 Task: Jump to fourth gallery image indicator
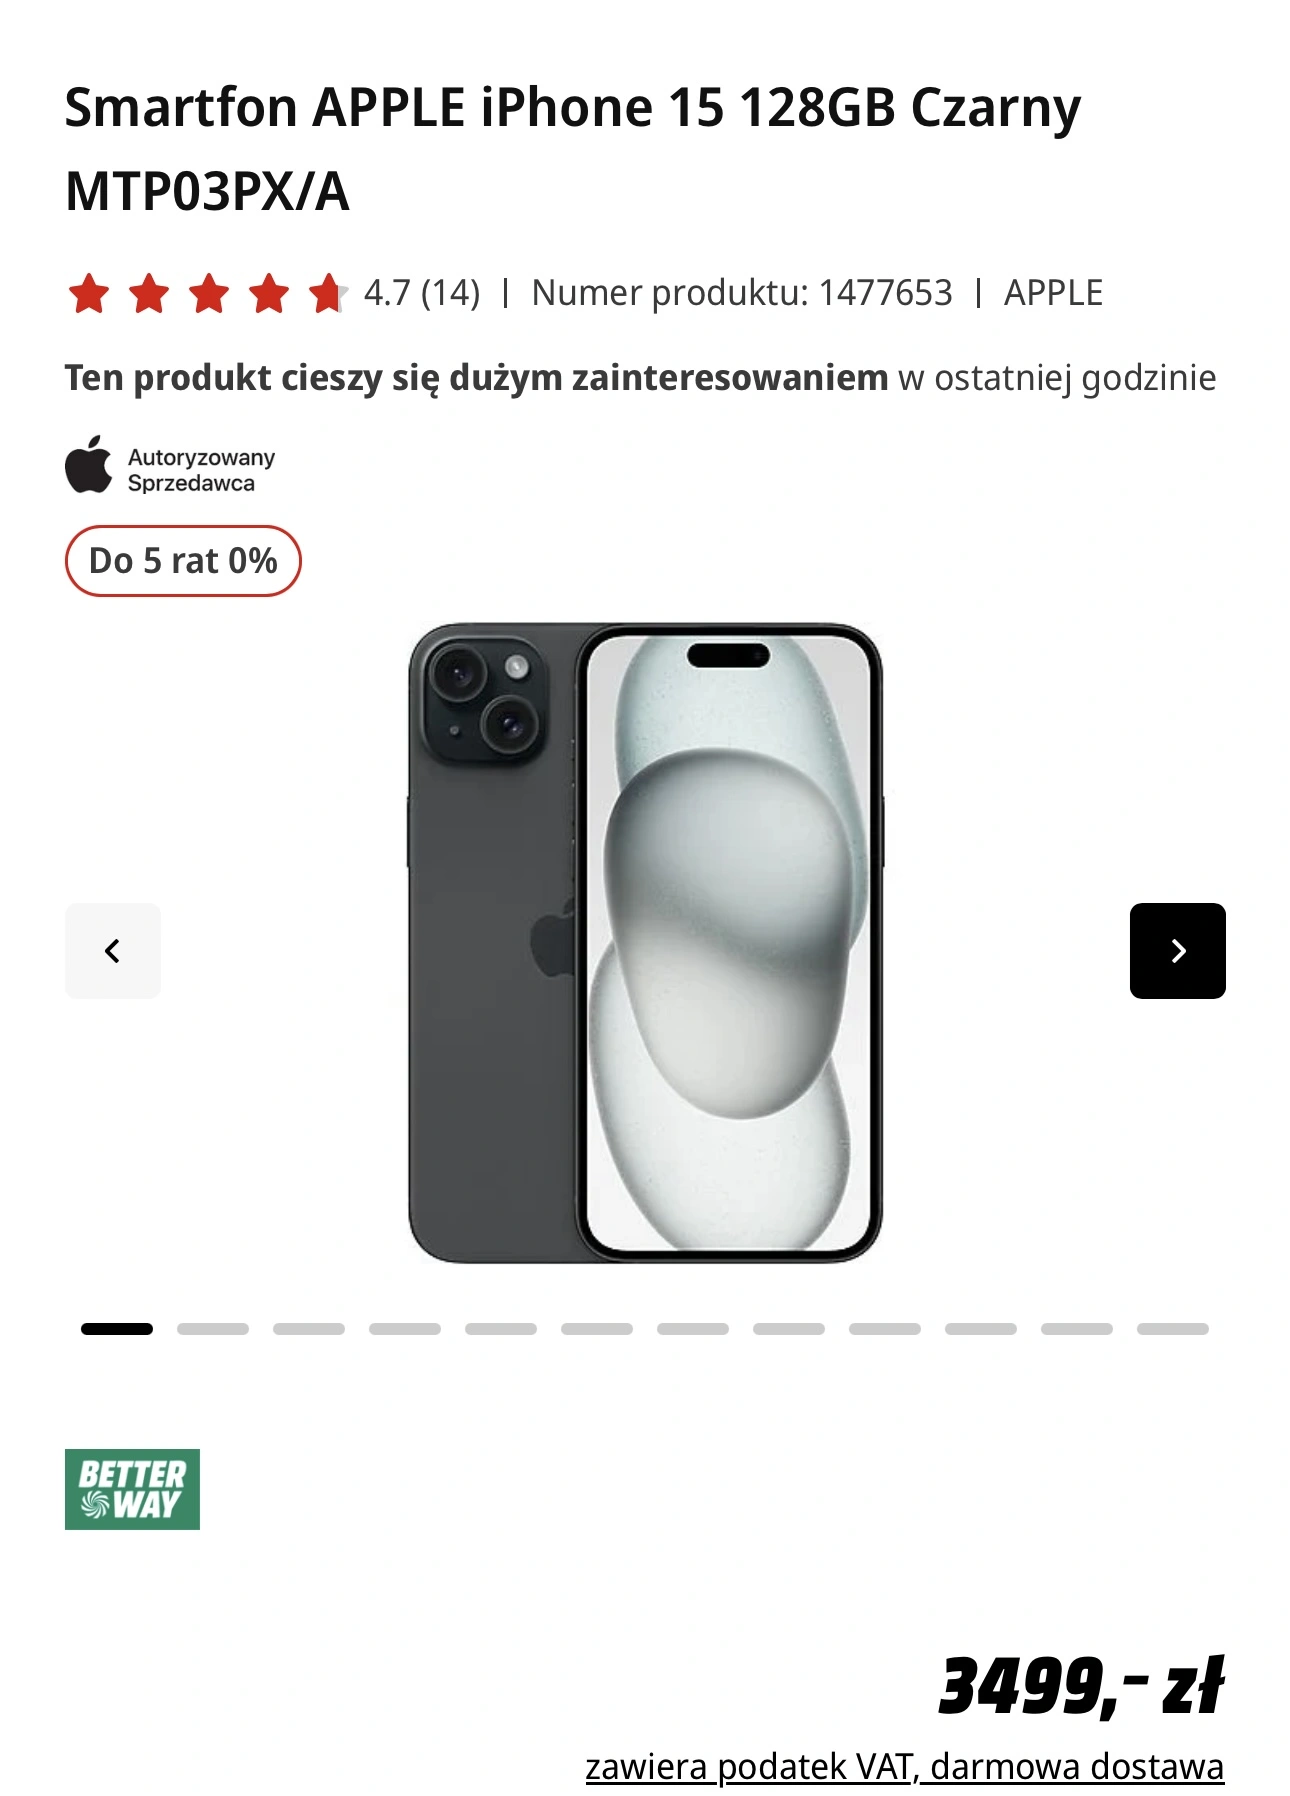click(405, 1329)
